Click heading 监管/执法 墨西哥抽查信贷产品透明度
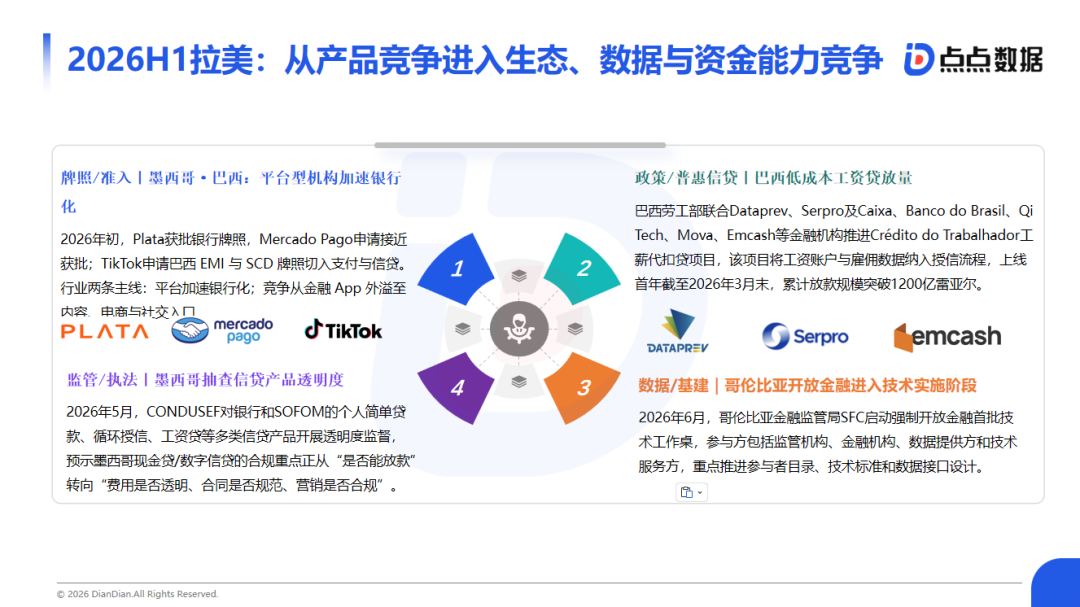The width and height of the screenshot is (1080, 607). [x=205, y=380]
